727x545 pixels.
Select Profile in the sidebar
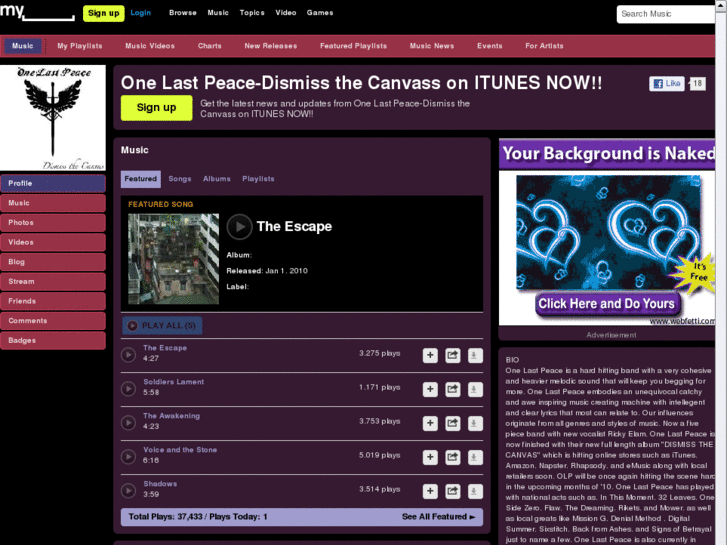point(53,184)
